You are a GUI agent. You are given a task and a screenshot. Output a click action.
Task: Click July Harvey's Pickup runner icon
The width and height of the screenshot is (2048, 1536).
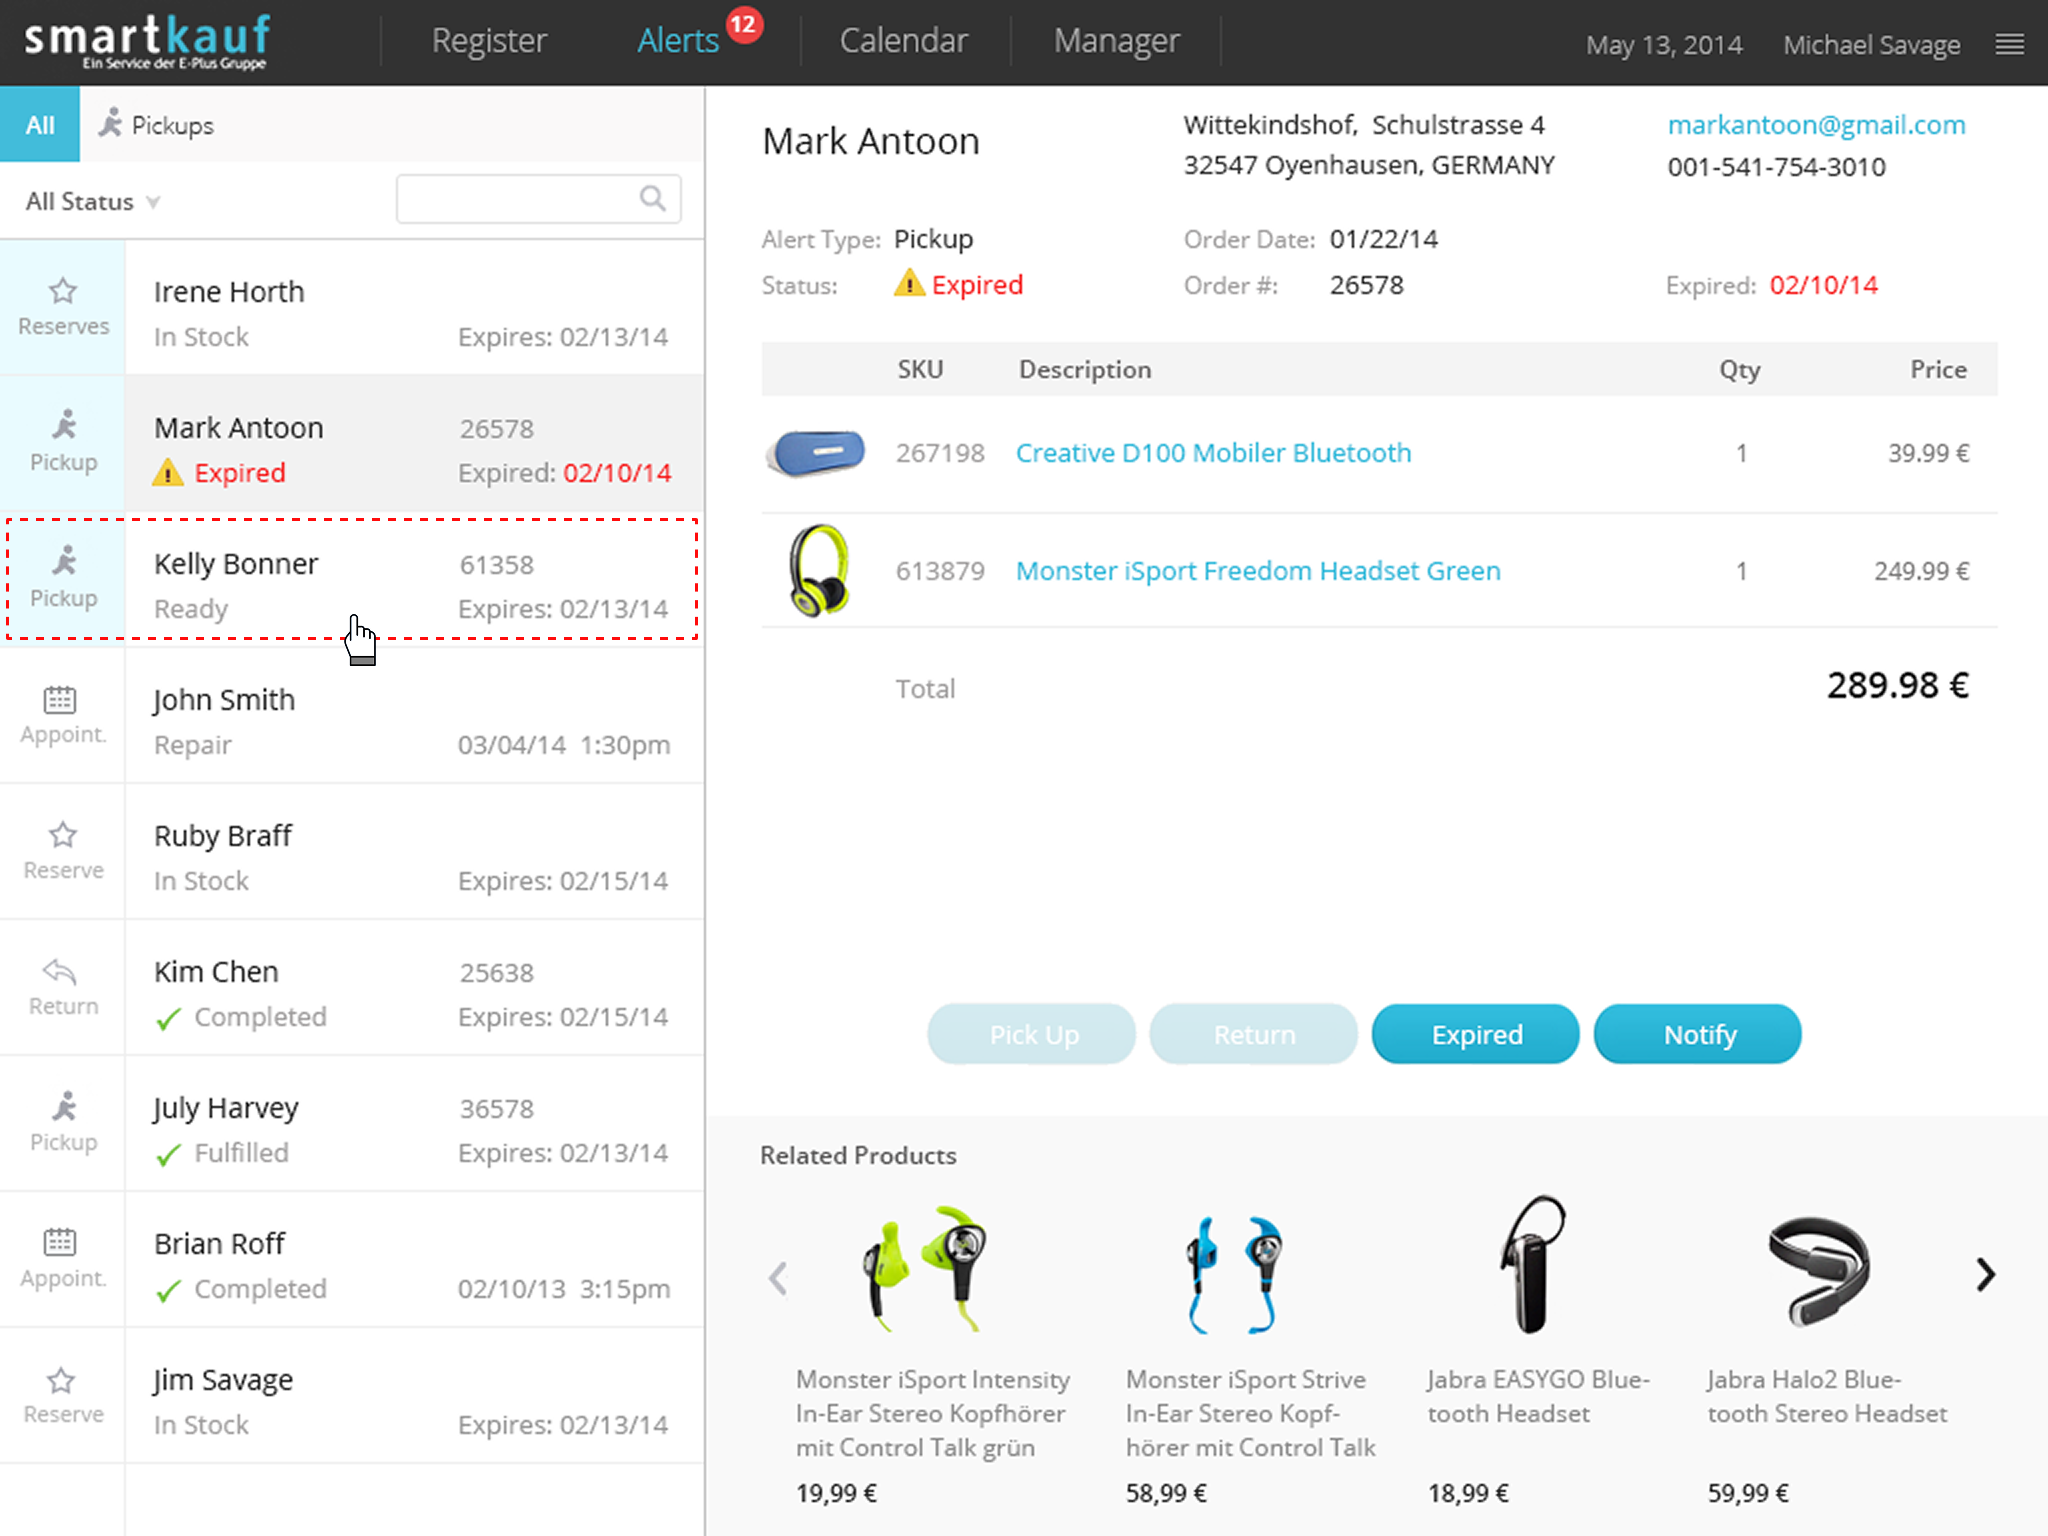[x=64, y=1107]
